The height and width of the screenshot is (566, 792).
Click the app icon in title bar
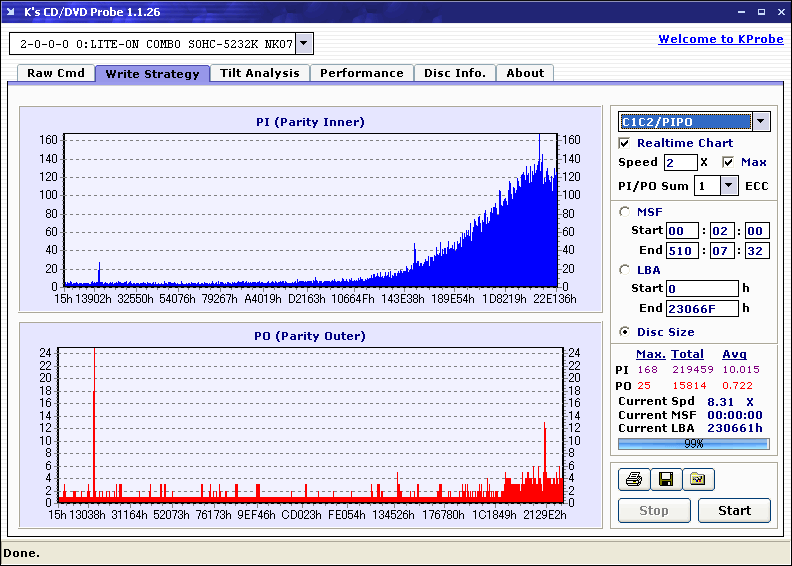tap(11, 12)
